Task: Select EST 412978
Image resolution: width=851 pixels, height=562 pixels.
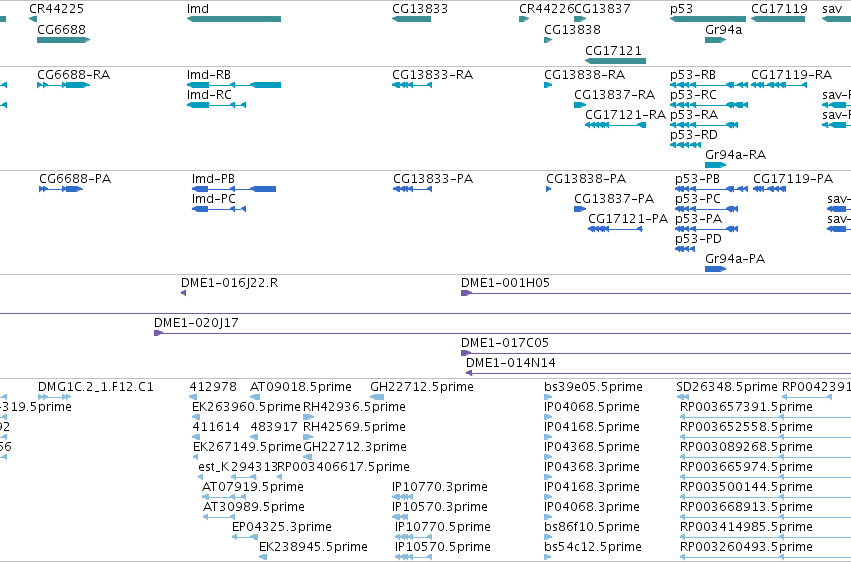Action: pos(193,397)
